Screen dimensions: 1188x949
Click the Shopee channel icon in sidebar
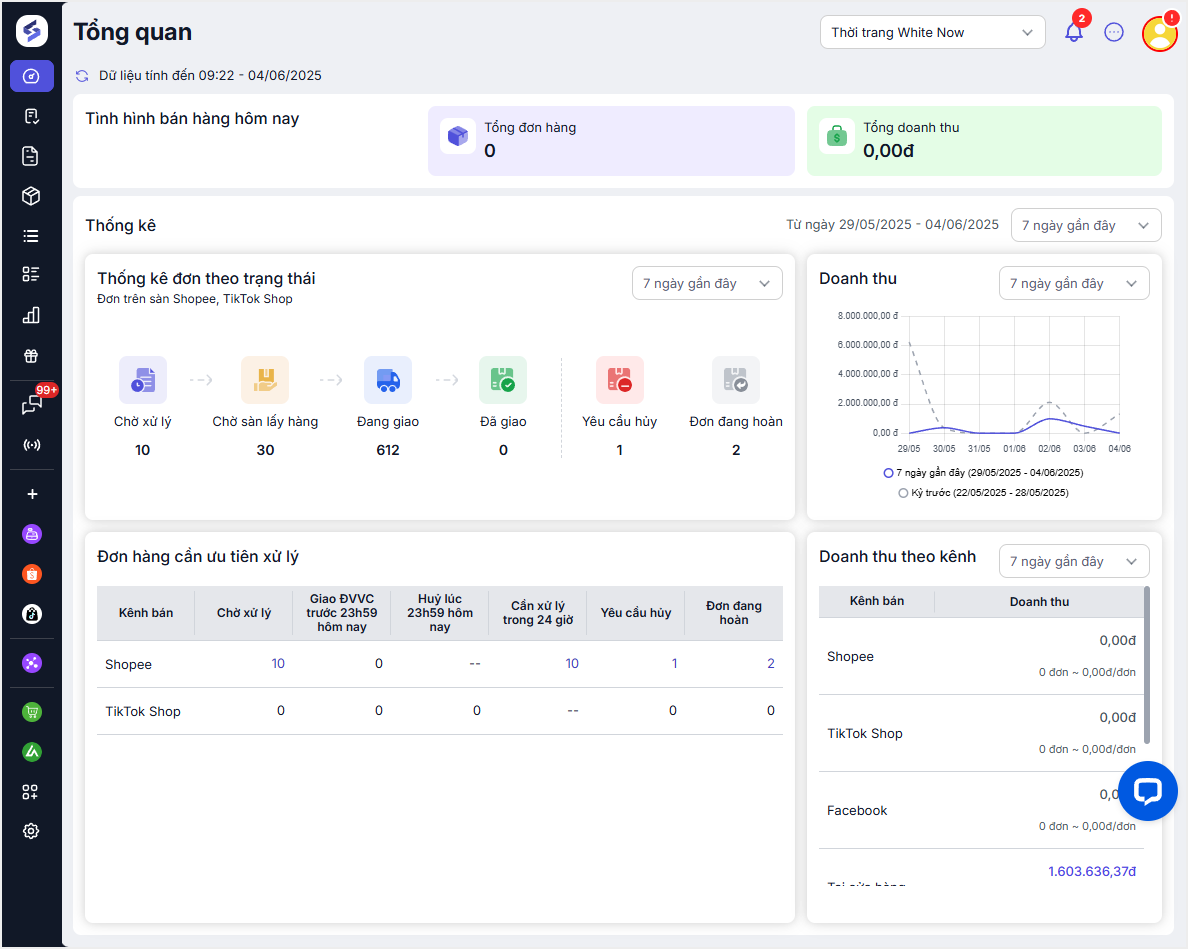click(32, 574)
